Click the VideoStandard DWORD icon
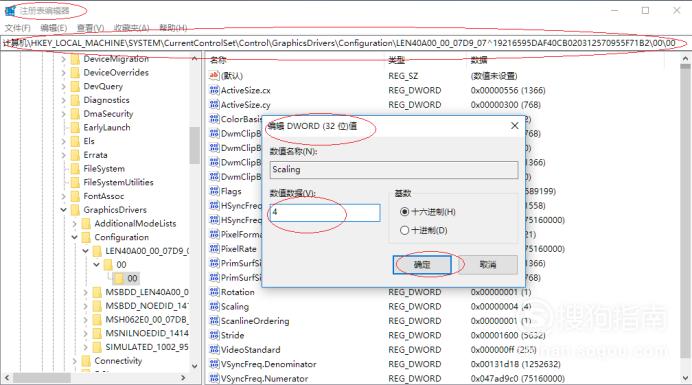 (x=214, y=349)
